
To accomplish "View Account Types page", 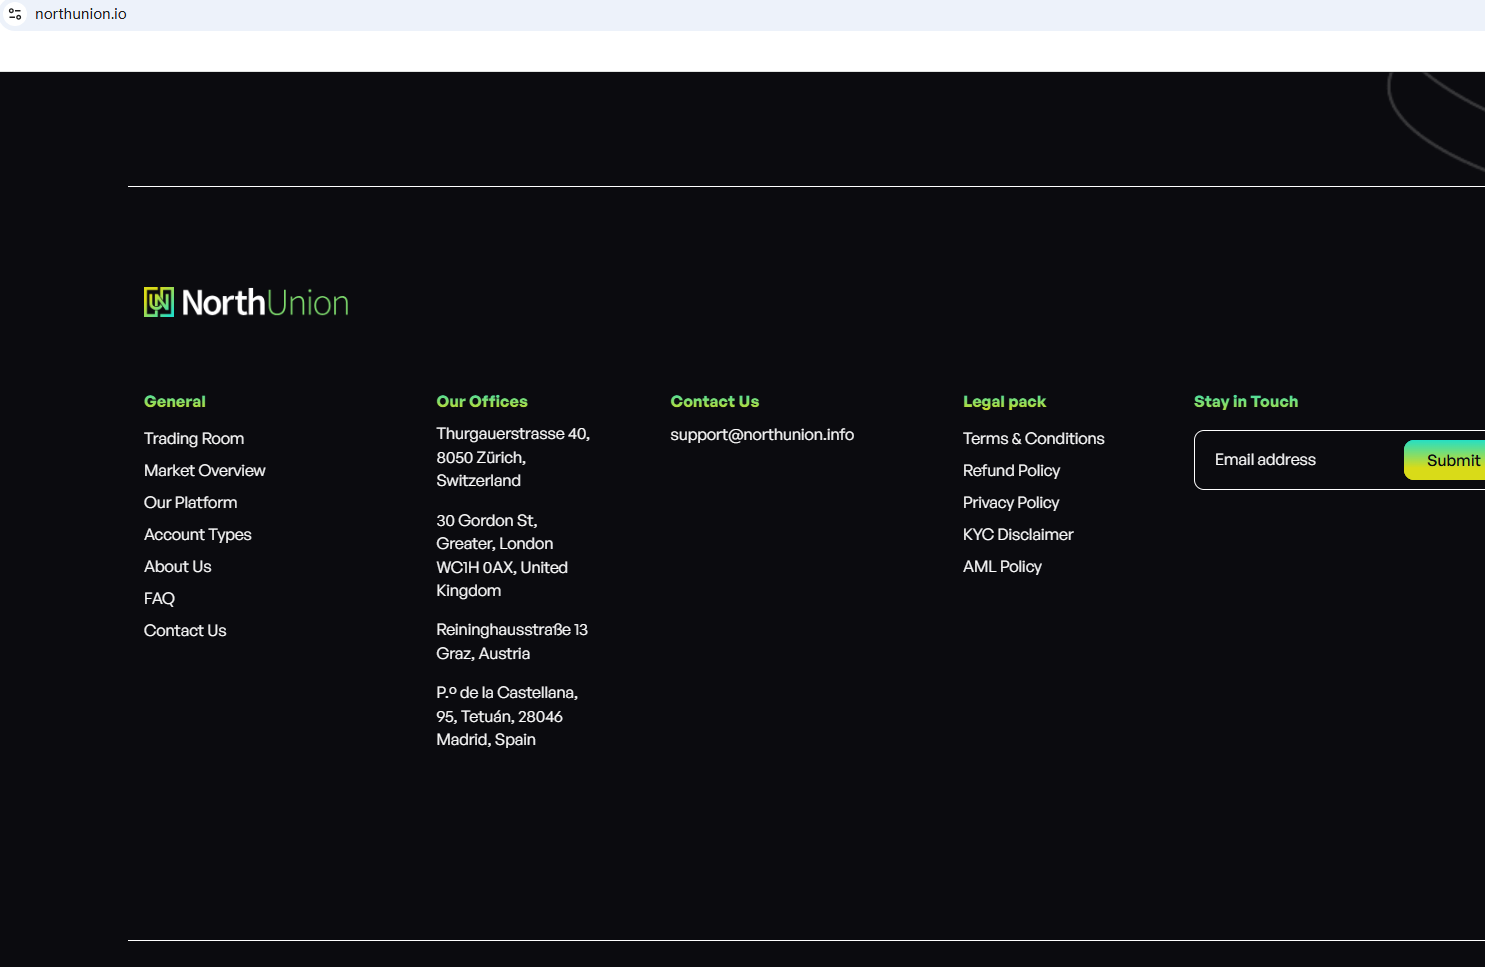I will tap(197, 534).
